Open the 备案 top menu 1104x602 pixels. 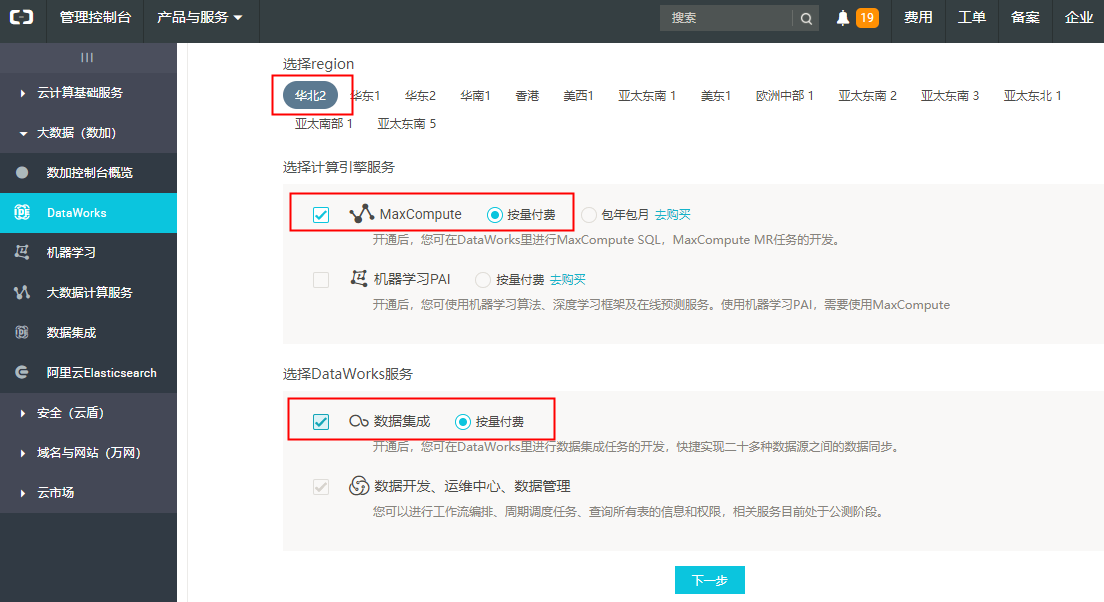coord(1025,18)
